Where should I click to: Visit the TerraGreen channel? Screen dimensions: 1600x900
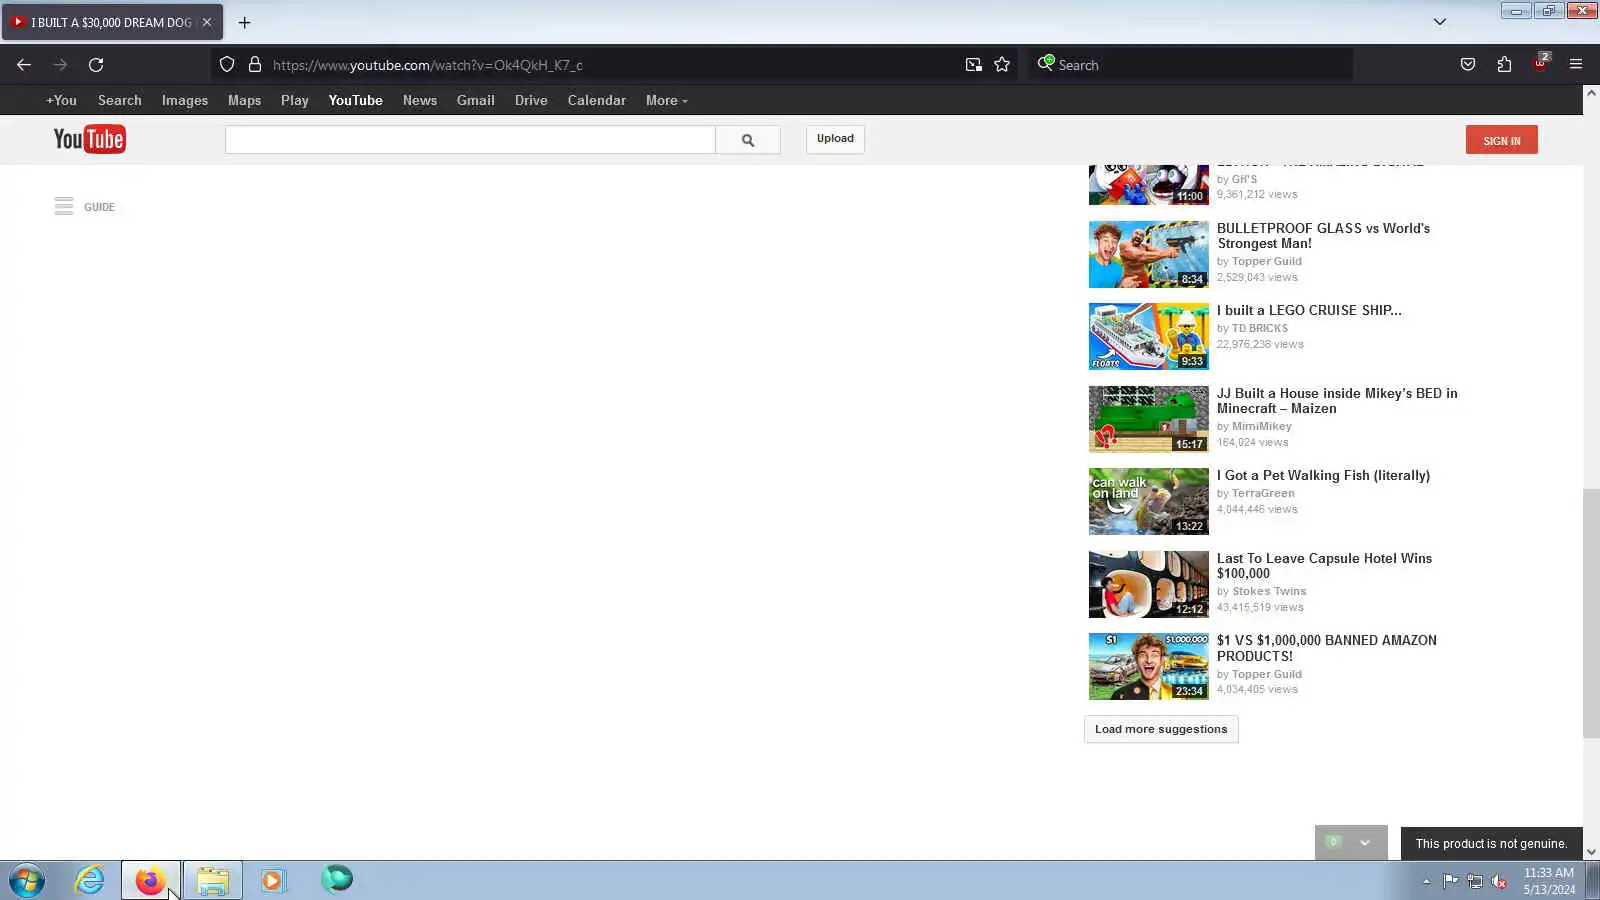(x=1263, y=493)
